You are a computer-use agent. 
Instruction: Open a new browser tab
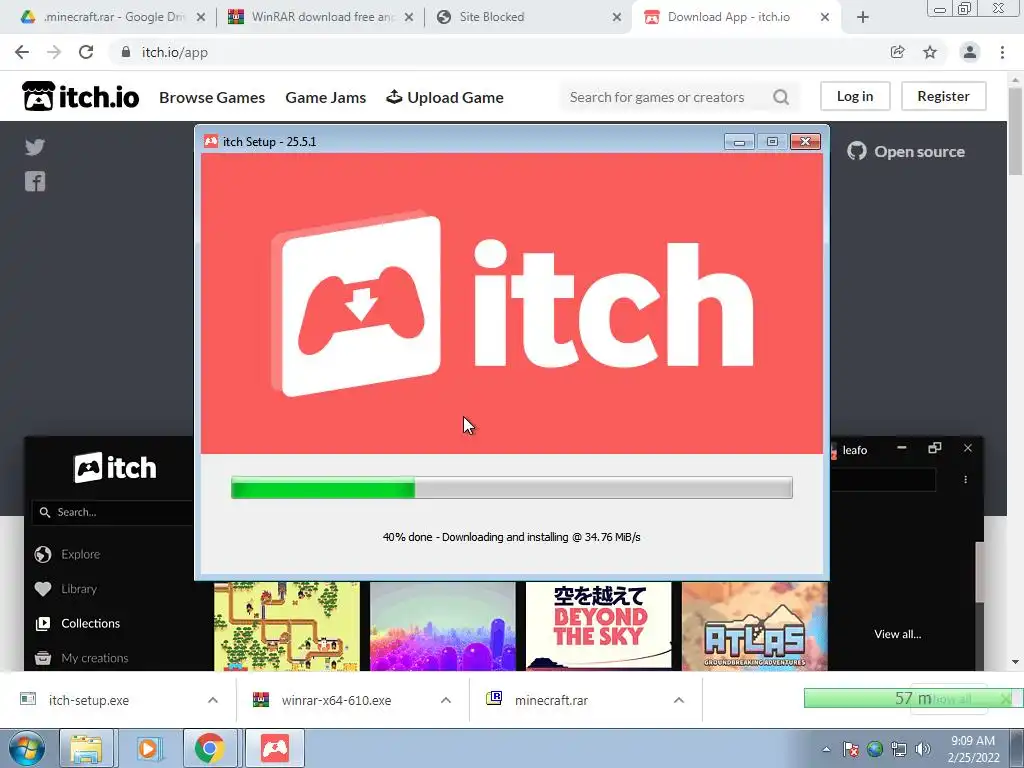pos(863,17)
